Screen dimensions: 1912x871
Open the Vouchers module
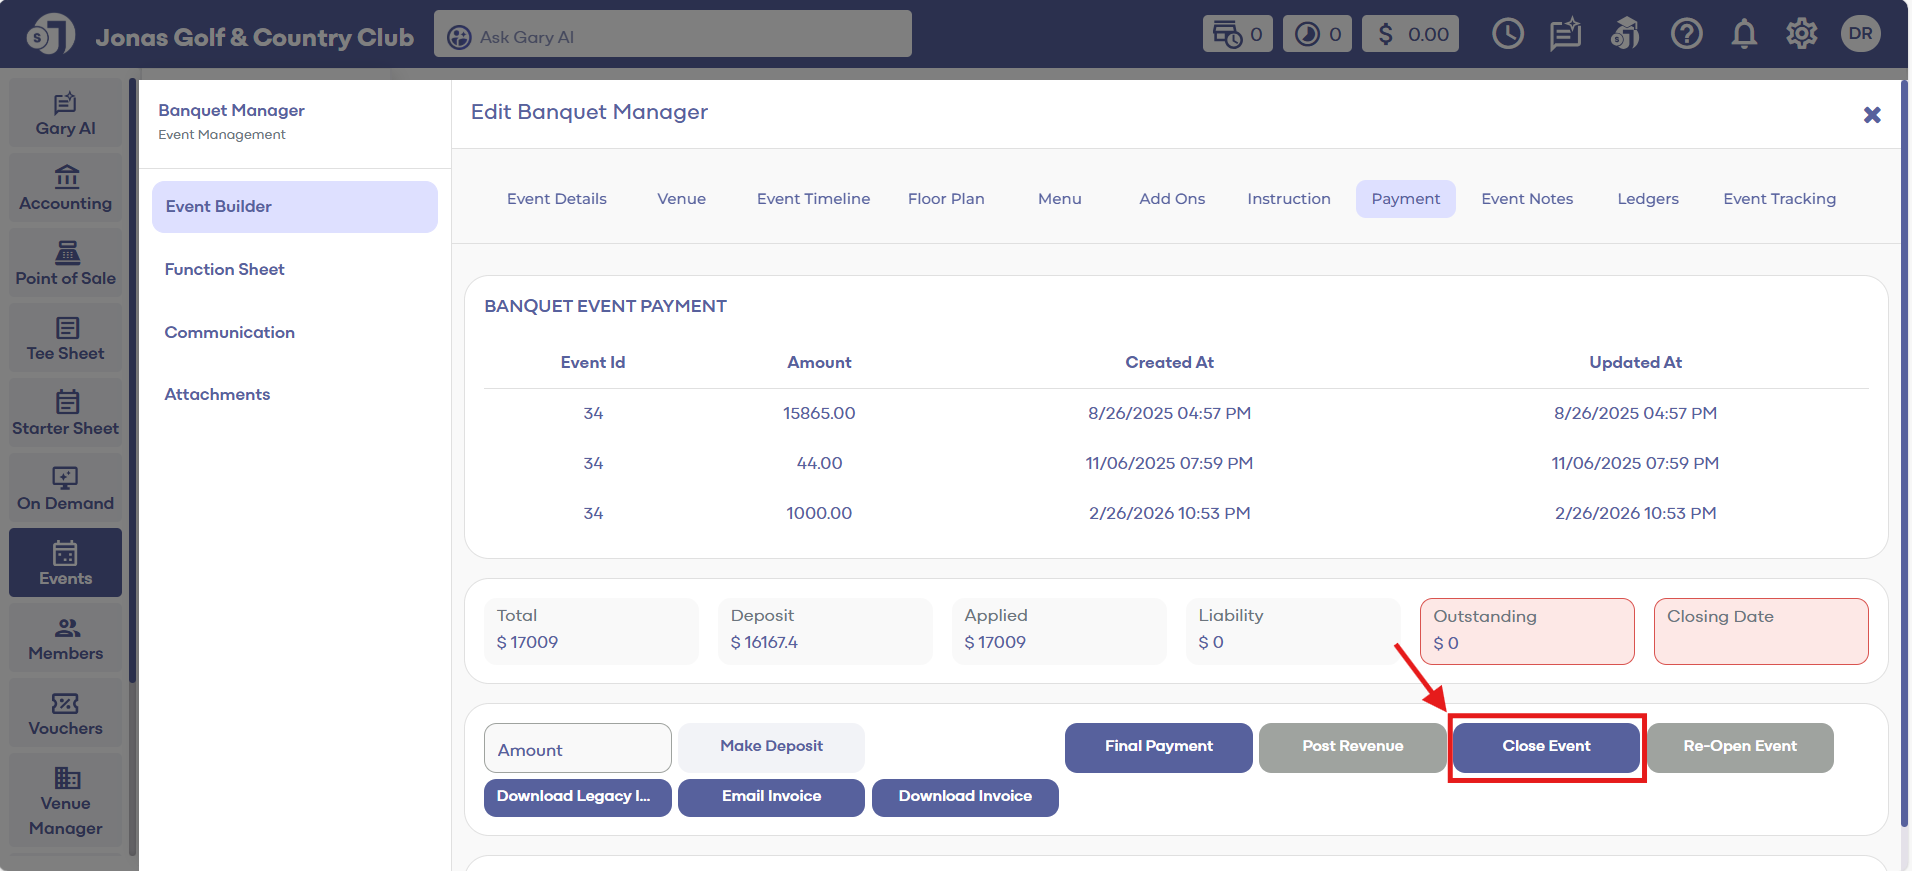tap(66, 714)
